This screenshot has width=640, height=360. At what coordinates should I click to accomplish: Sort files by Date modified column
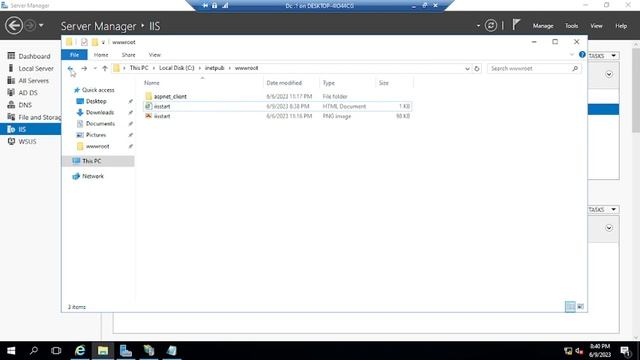[291, 83]
